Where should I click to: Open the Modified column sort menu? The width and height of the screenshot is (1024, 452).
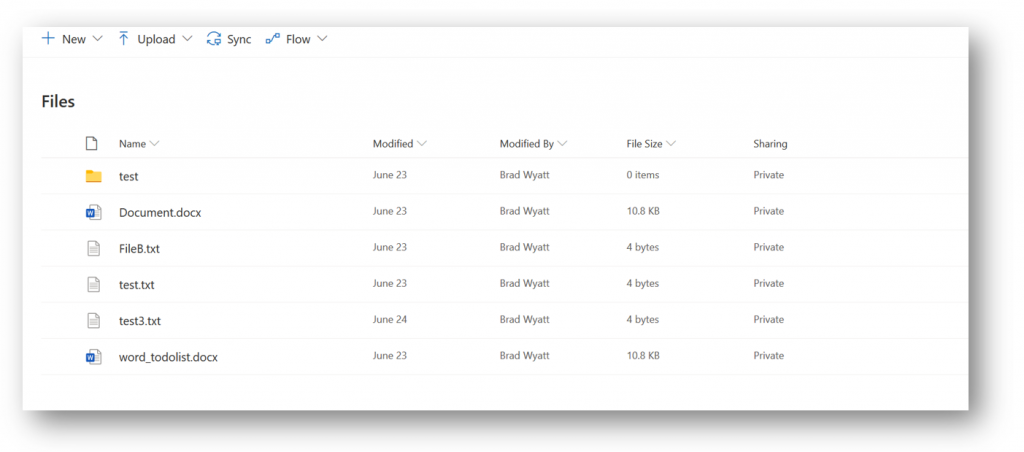[400, 144]
